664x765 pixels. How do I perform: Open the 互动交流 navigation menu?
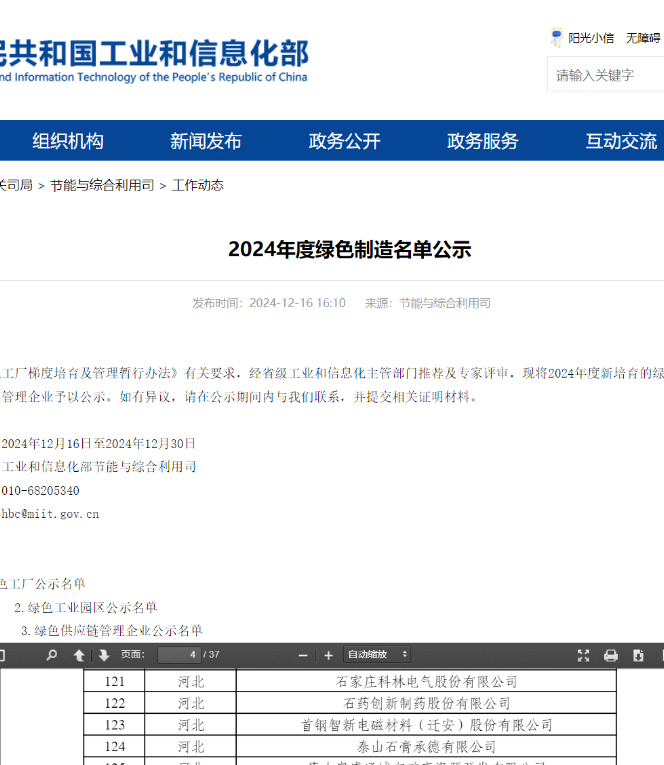click(x=621, y=141)
